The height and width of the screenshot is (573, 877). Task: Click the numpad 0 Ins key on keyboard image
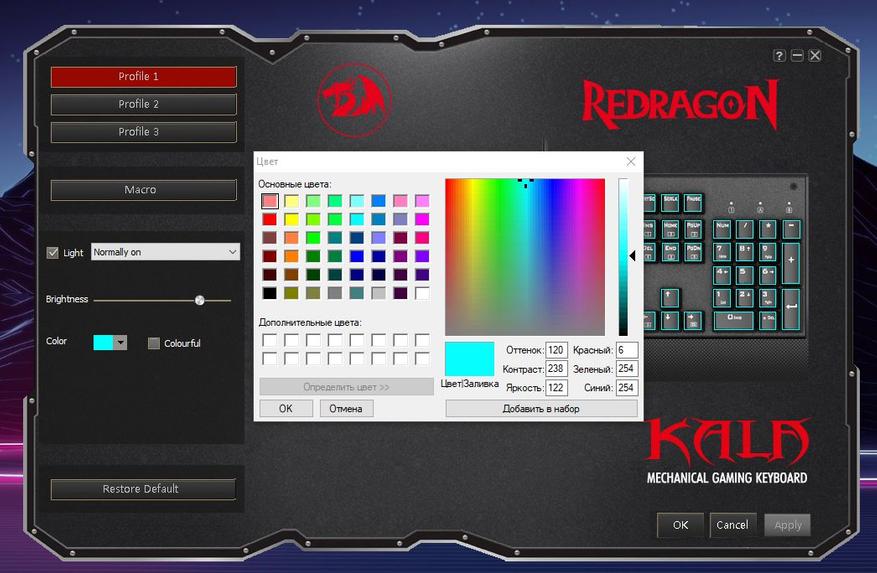point(734,321)
